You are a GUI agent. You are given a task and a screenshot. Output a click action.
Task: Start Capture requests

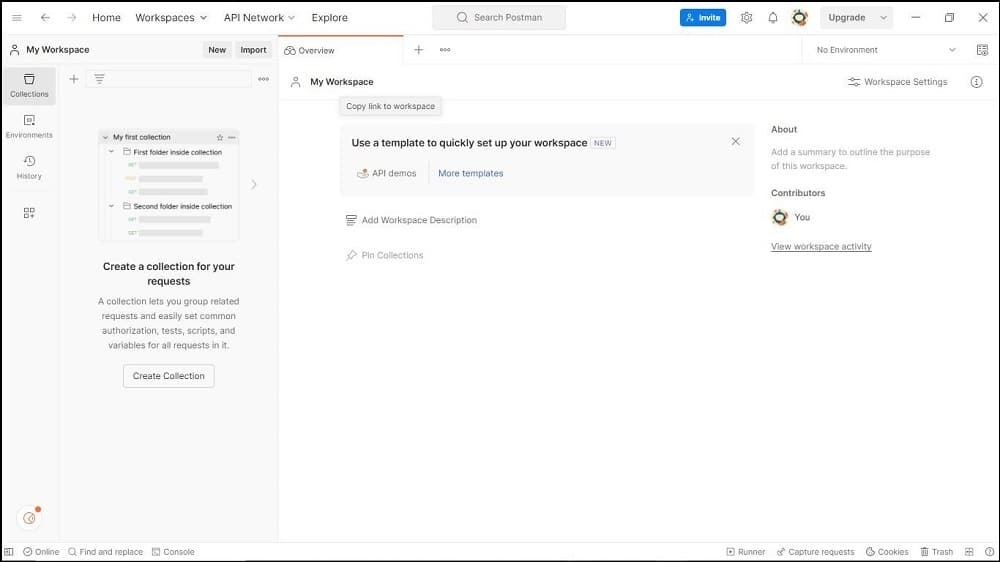click(815, 552)
